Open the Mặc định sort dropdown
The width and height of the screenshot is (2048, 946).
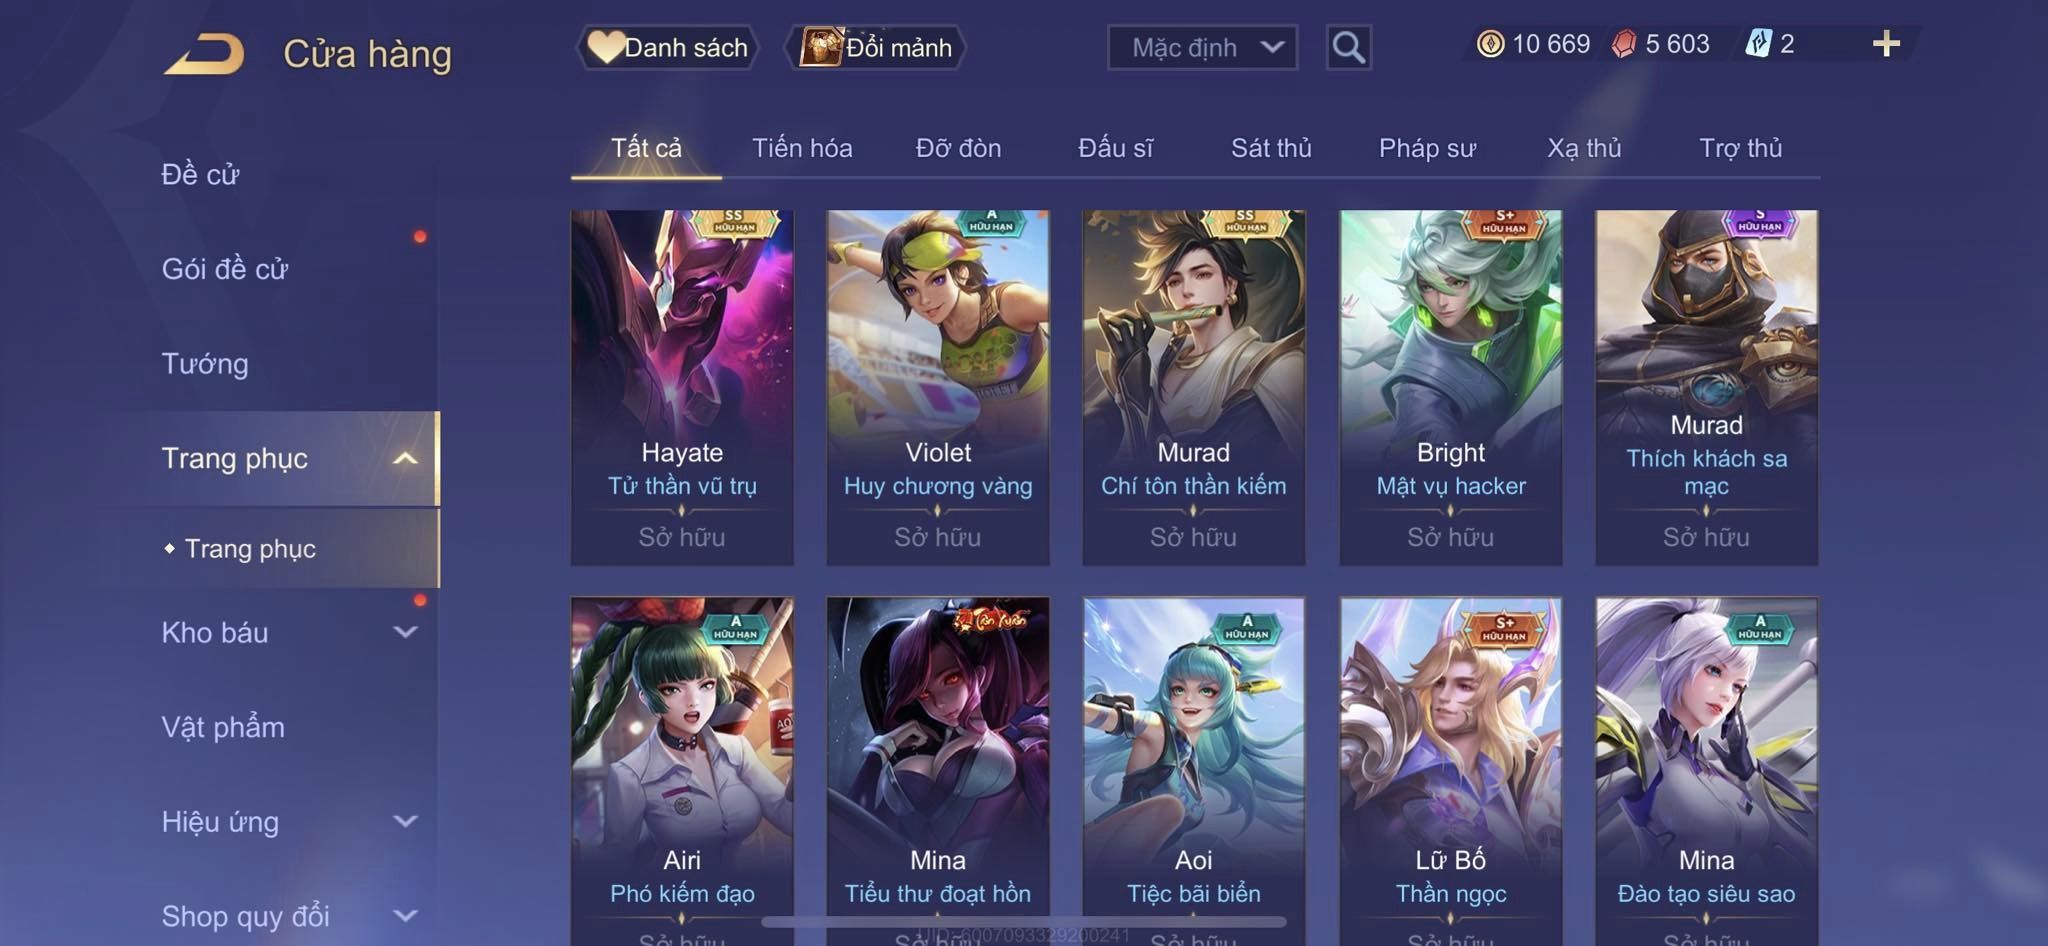coord(1202,47)
